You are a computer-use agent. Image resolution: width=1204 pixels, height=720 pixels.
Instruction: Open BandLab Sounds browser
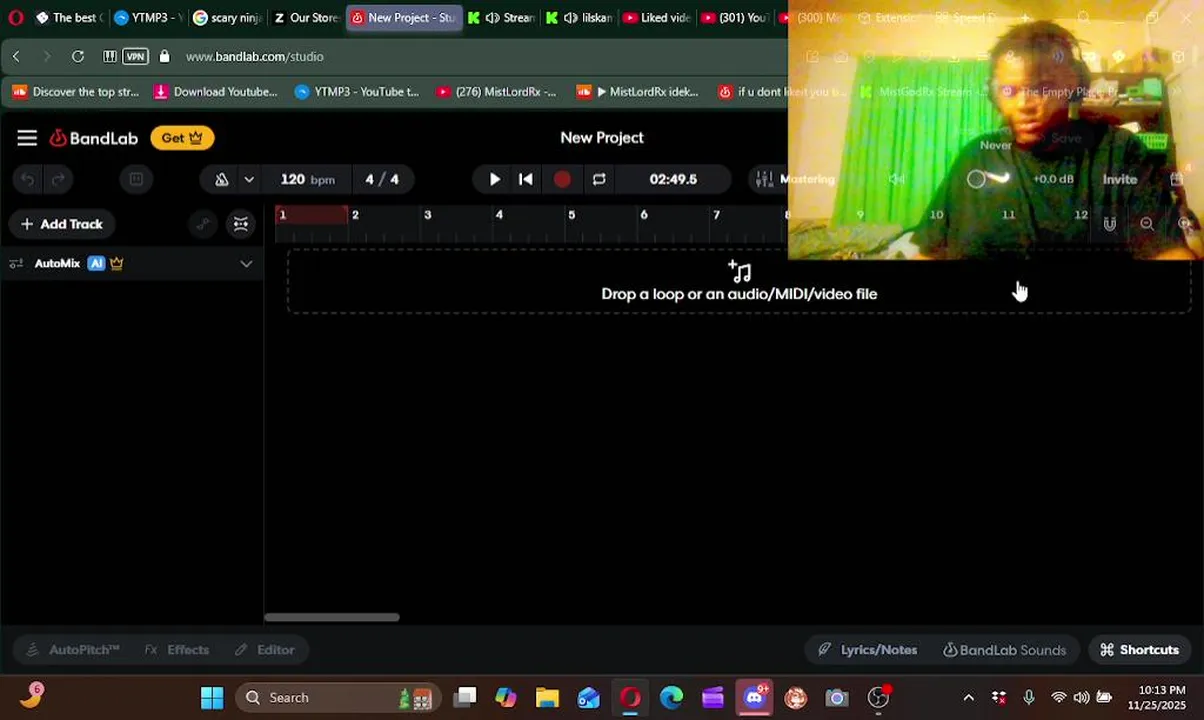1004,650
